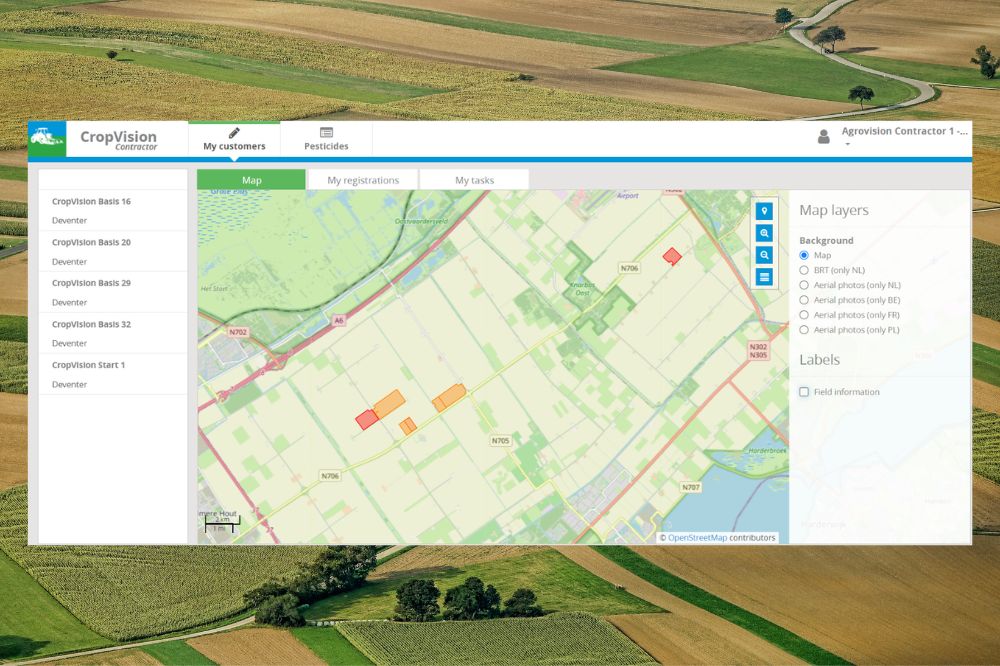The image size is (1000, 666).
Task: Open My customers via pencil icon
Action: (x=234, y=132)
